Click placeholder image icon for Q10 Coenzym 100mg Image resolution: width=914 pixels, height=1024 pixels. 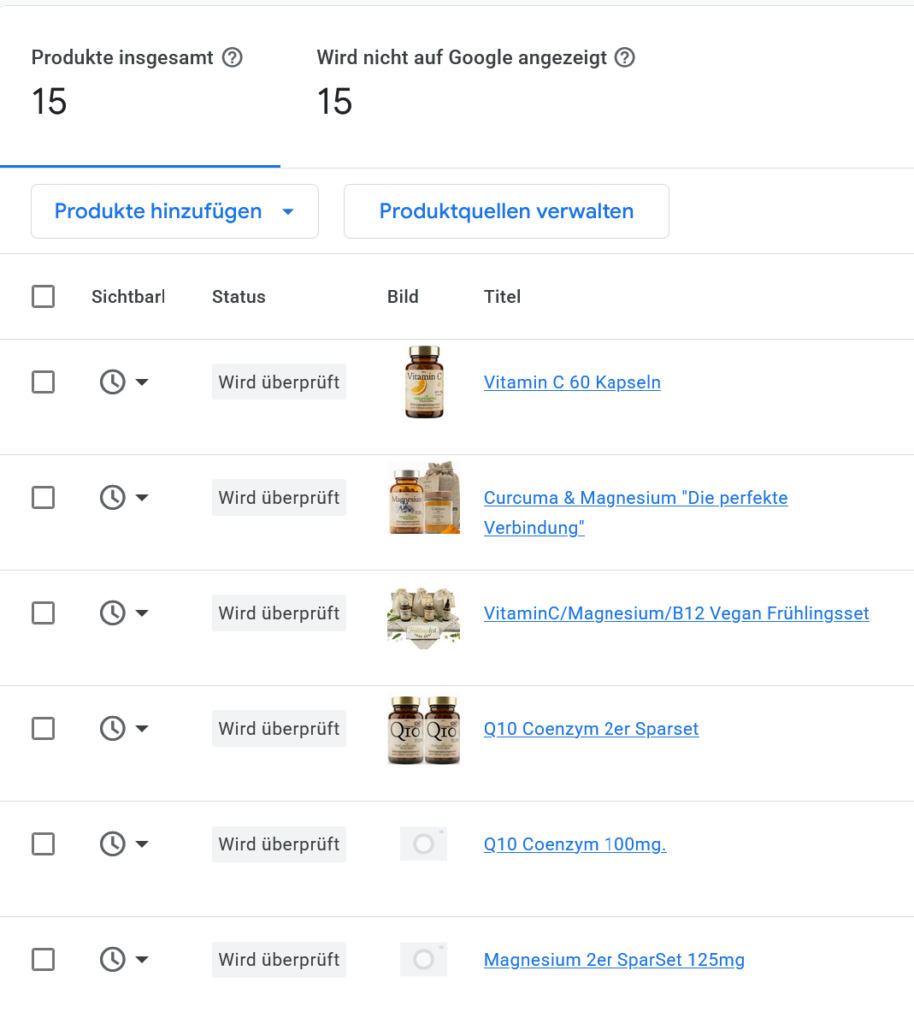click(423, 844)
